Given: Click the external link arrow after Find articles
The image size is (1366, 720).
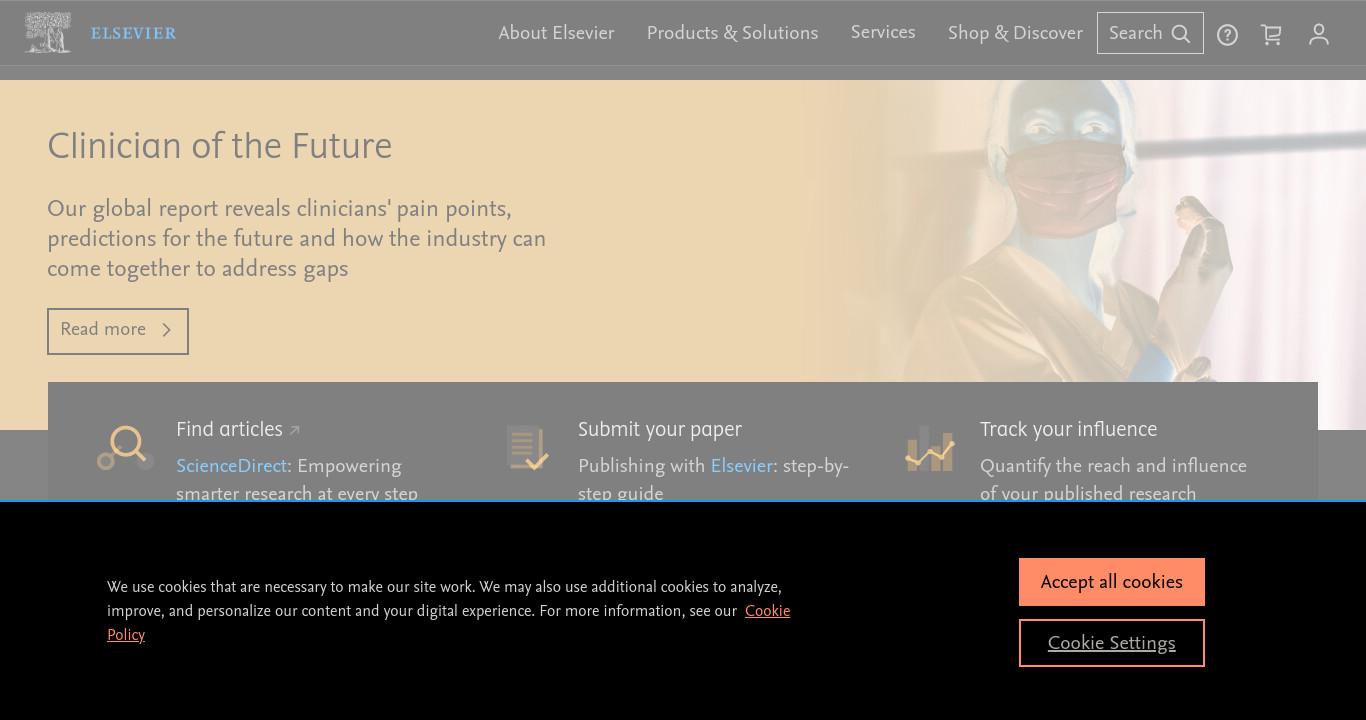Looking at the screenshot, I should (x=294, y=431).
